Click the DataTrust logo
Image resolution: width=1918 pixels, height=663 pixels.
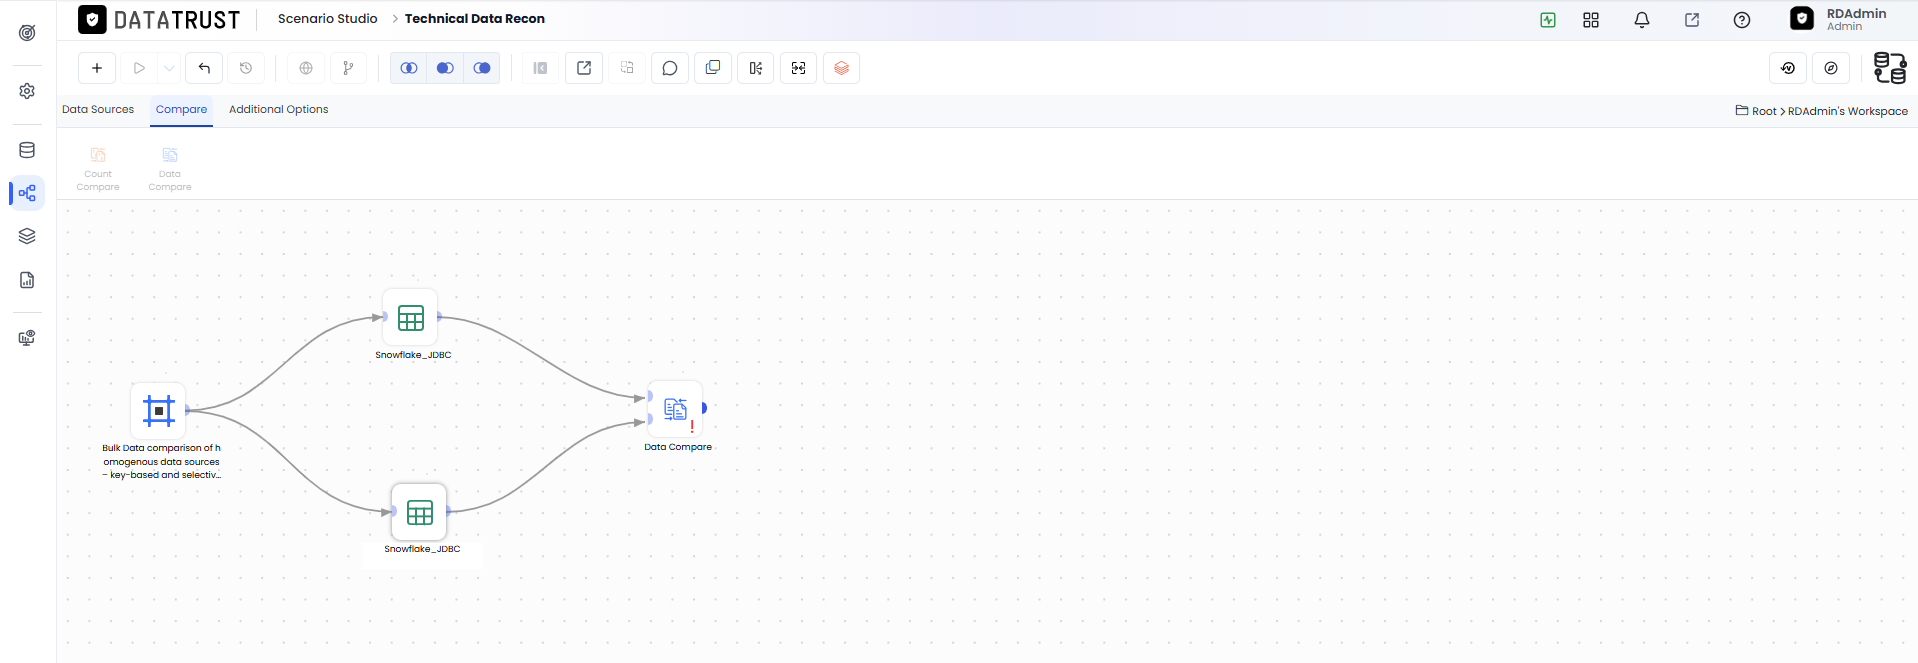coord(159,19)
